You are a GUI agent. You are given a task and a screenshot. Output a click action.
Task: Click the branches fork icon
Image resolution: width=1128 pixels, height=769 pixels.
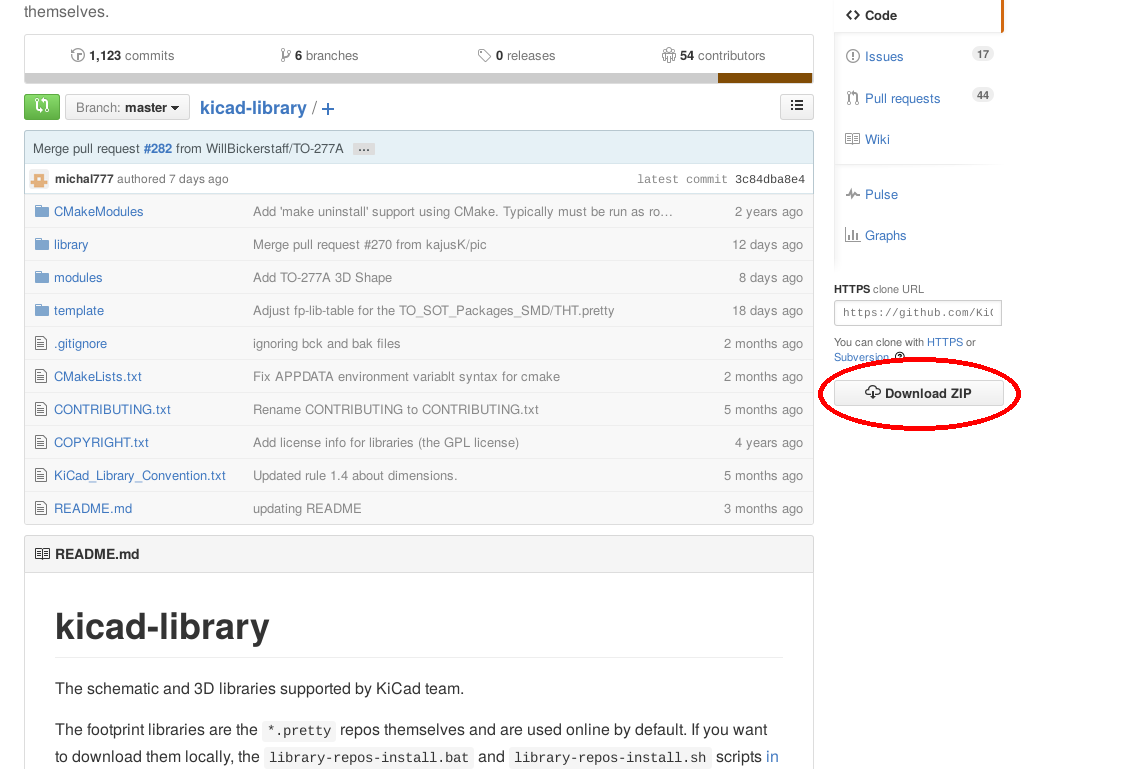[x=285, y=55]
